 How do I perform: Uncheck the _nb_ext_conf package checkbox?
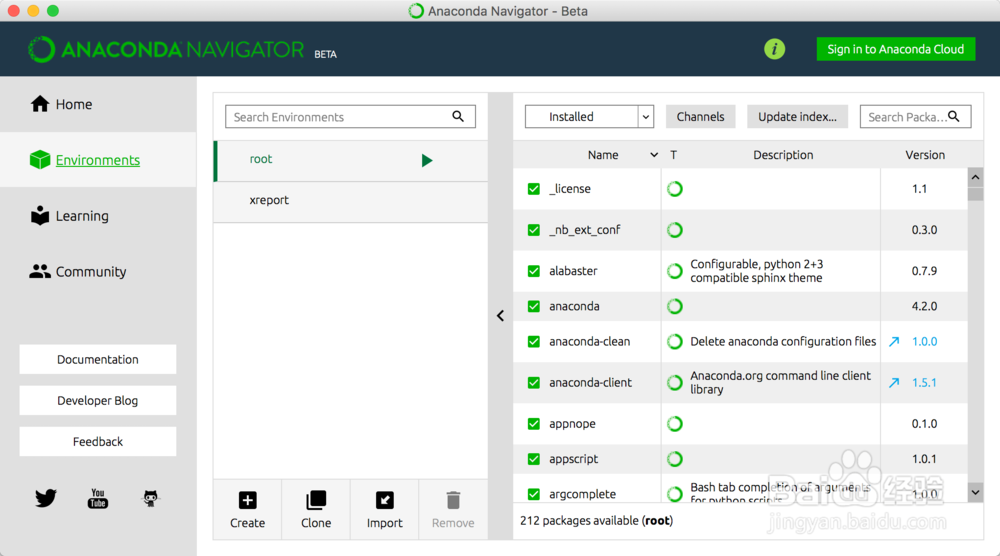[534, 230]
